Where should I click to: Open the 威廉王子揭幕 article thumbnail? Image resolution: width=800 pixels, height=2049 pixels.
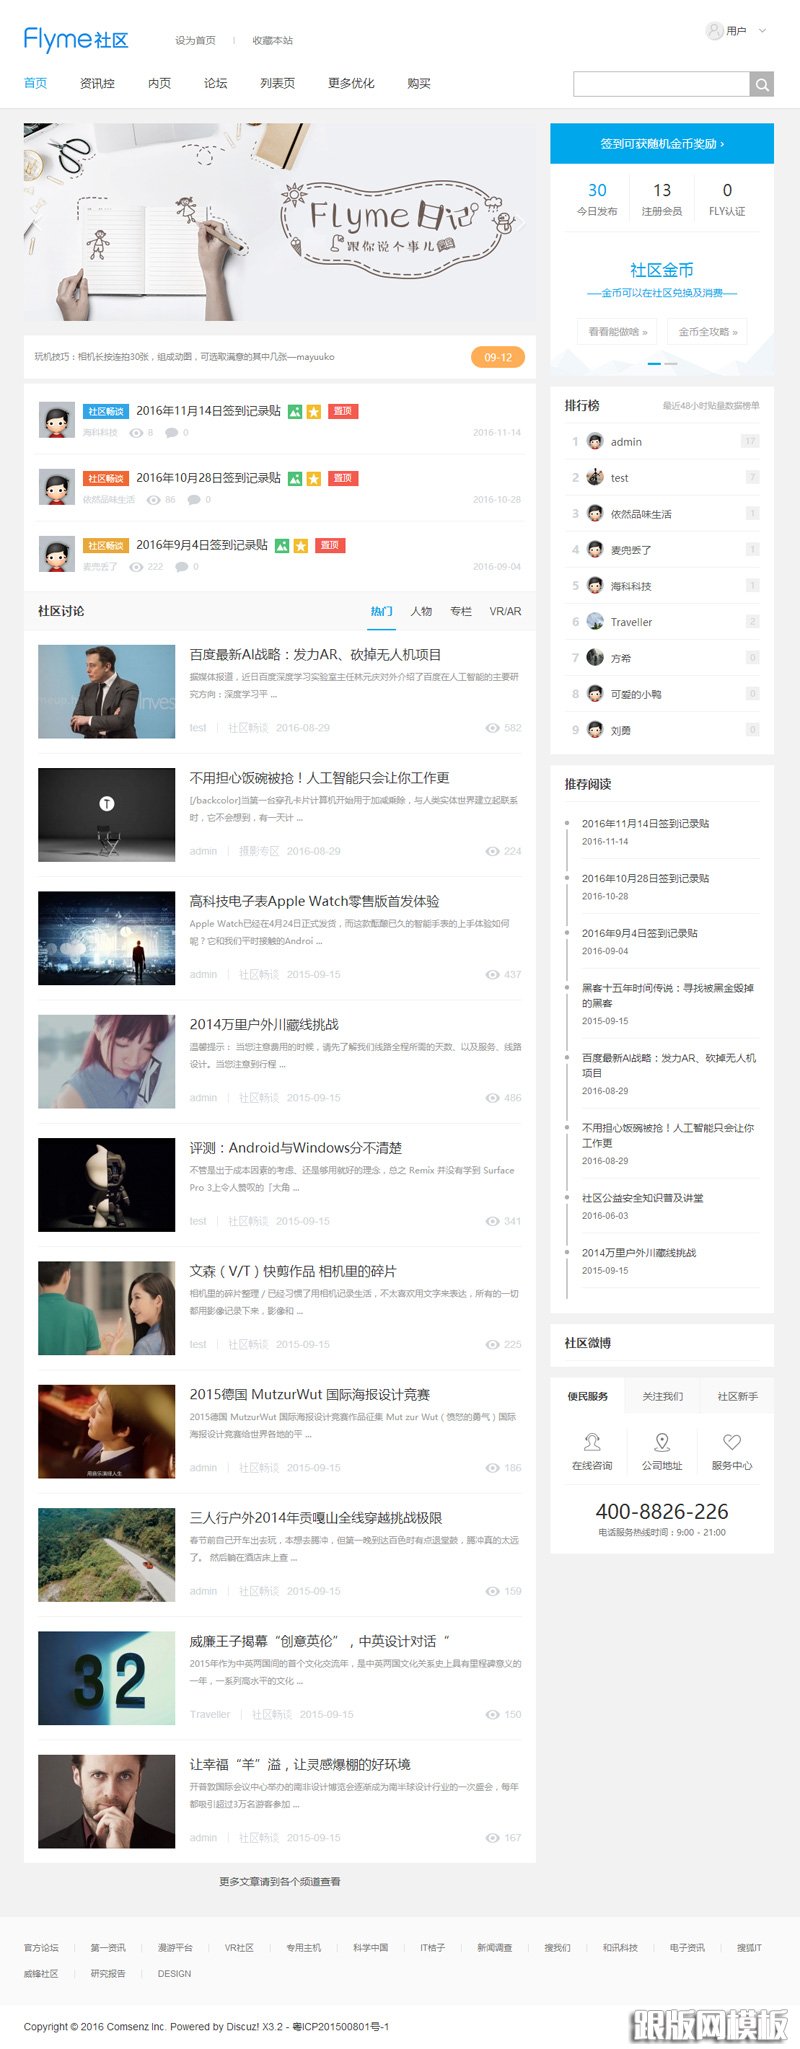(x=107, y=1678)
